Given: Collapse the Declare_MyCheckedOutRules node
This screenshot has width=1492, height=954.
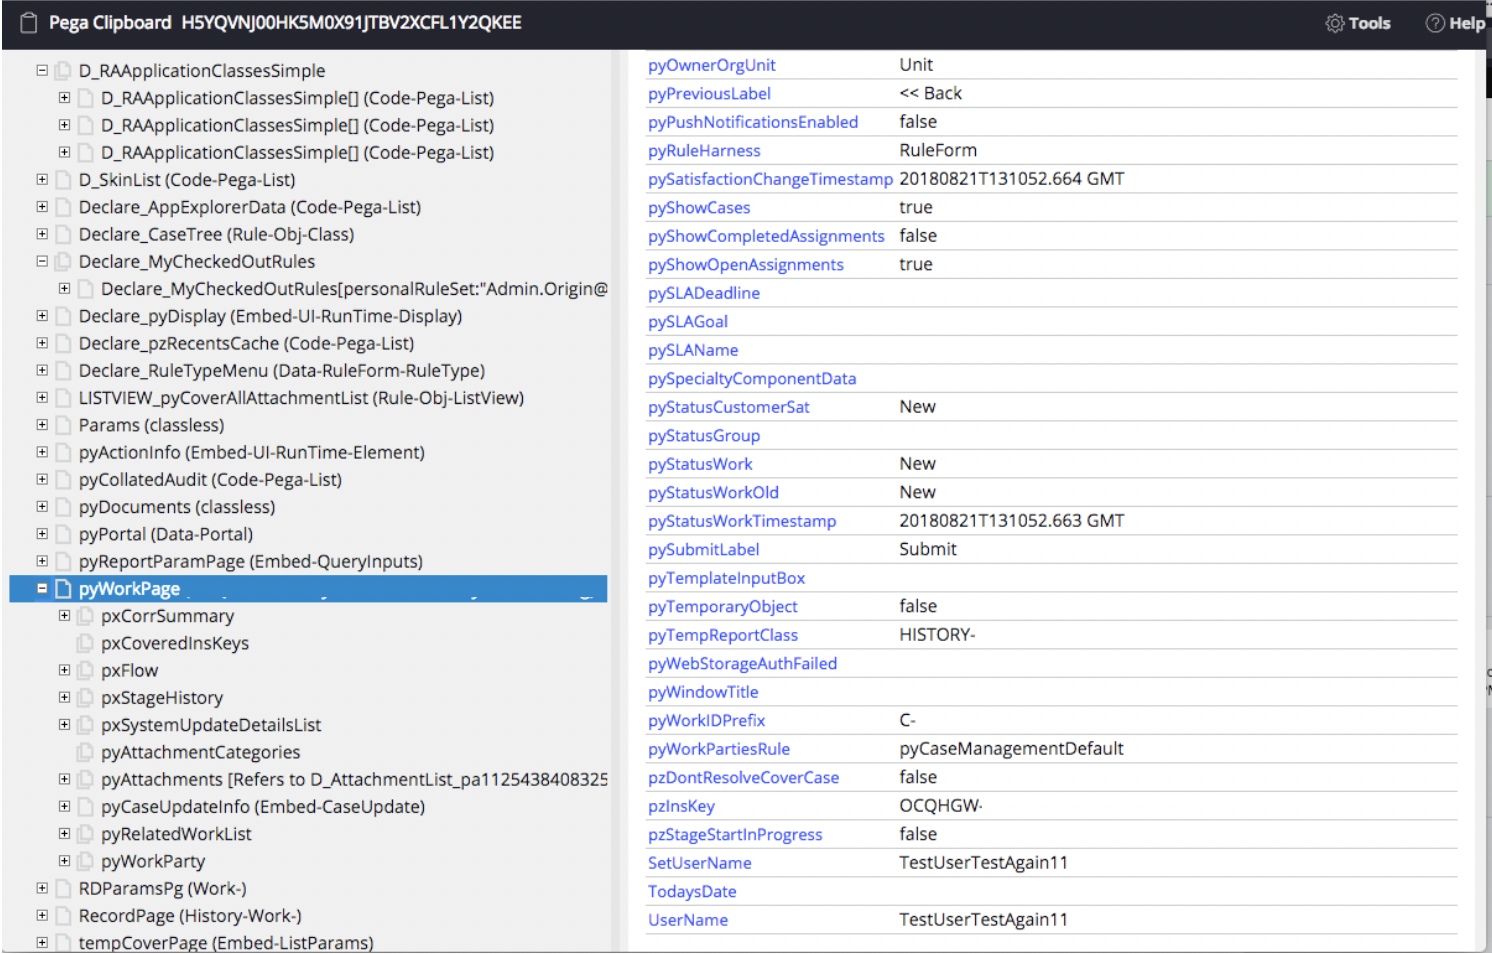Looking at the screenshot, I should point(42,261).
